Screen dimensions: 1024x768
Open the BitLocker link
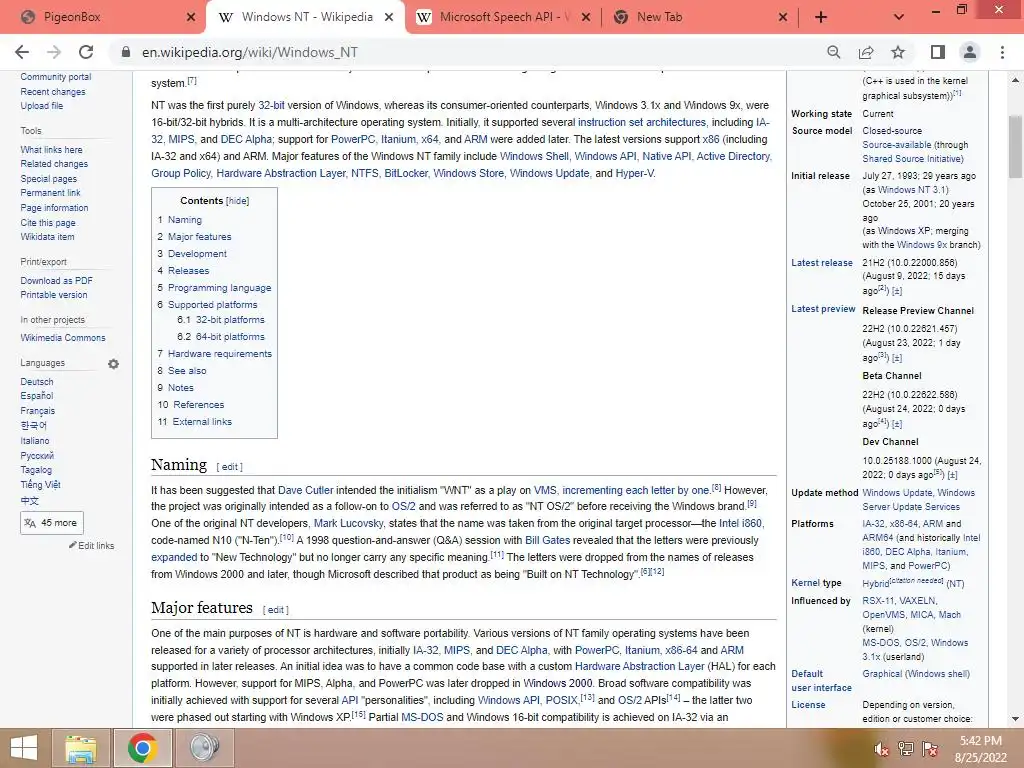click(406, 174)
